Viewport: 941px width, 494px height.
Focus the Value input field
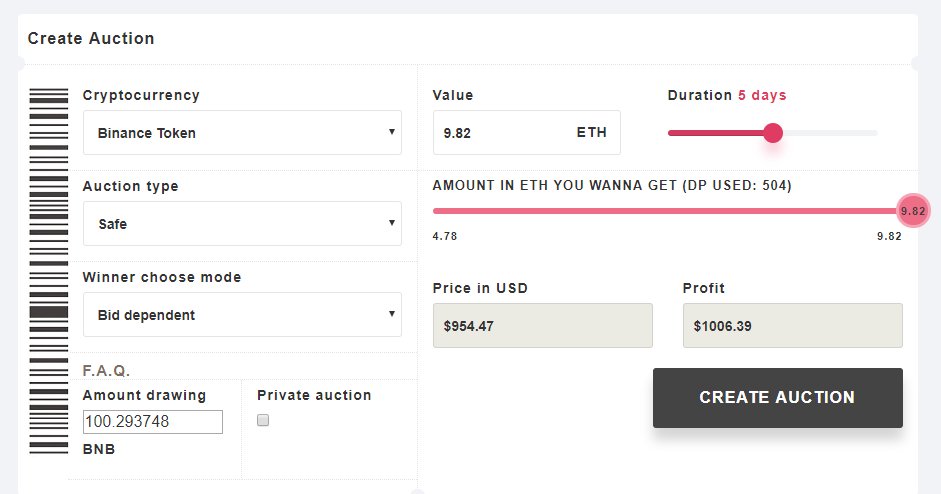pos(526,133)
